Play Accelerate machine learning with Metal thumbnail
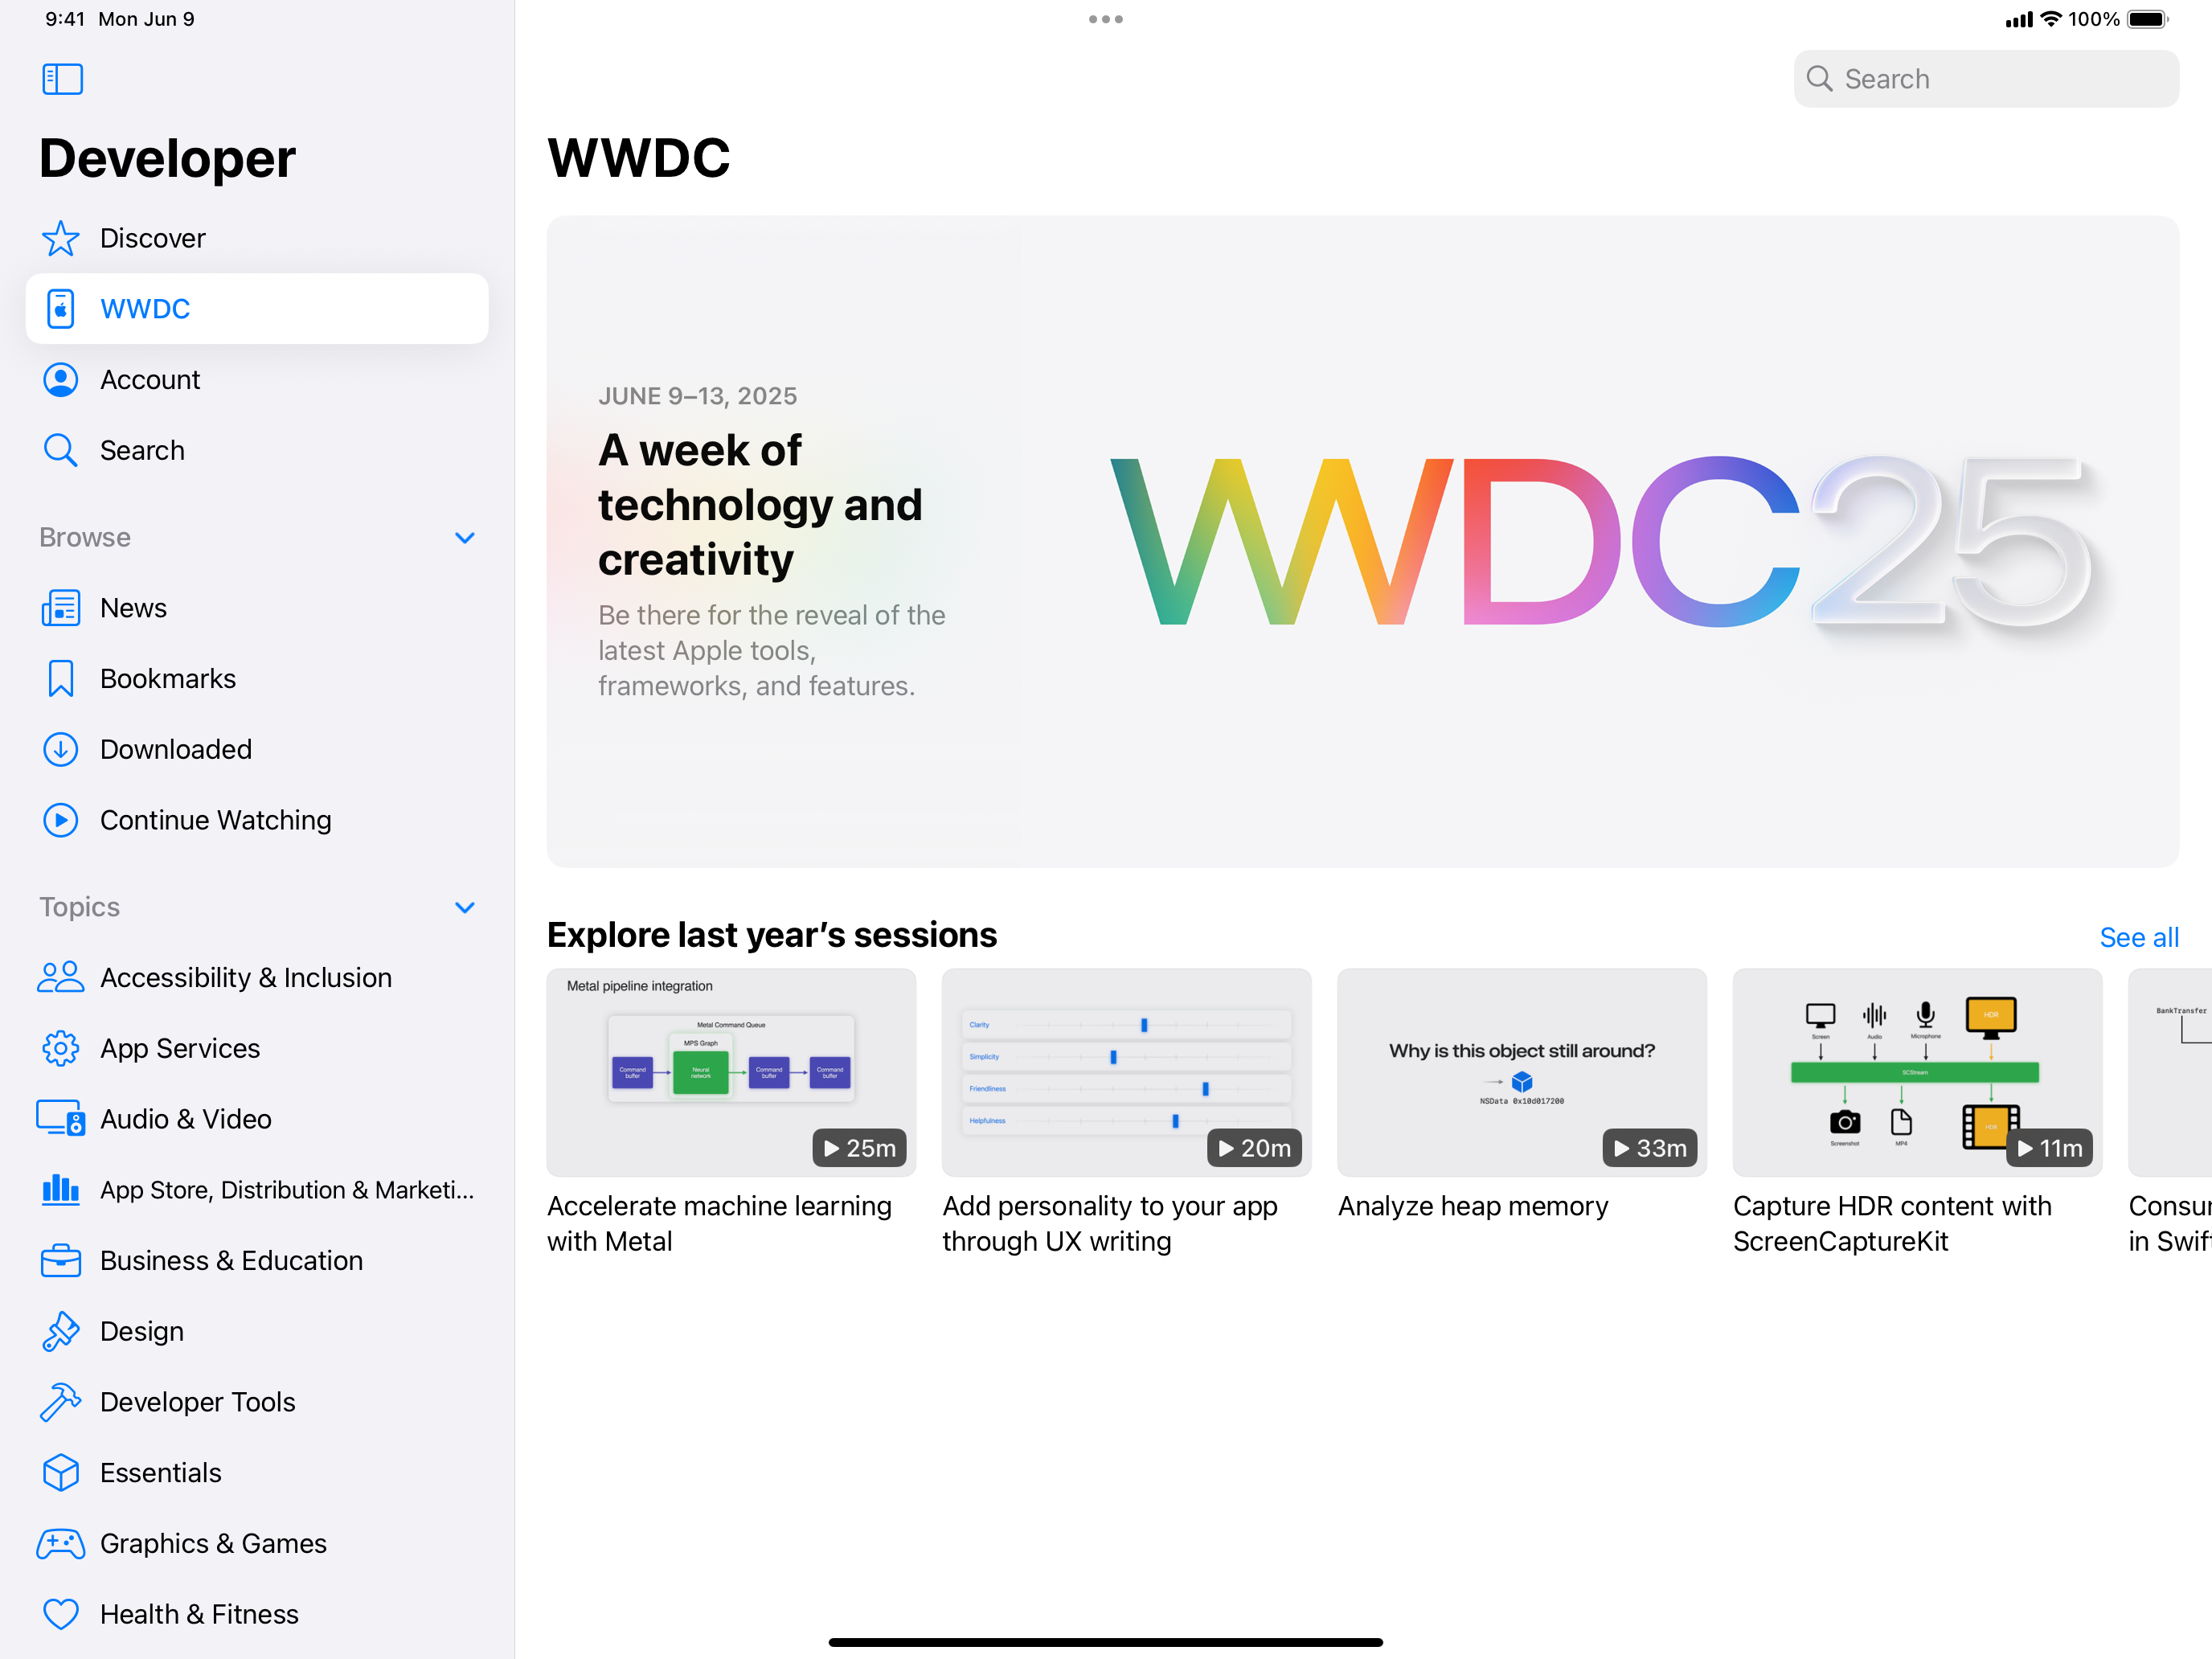 click(x=731, y=1072)
